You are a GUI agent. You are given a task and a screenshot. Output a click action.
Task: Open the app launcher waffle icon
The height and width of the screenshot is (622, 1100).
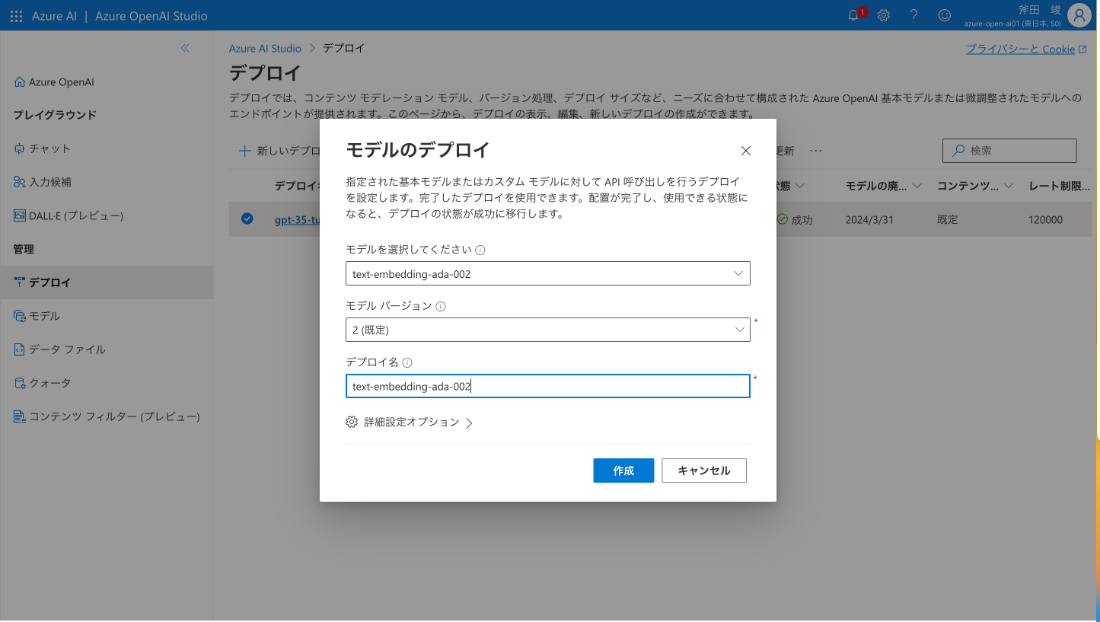(x=16, y=15)
